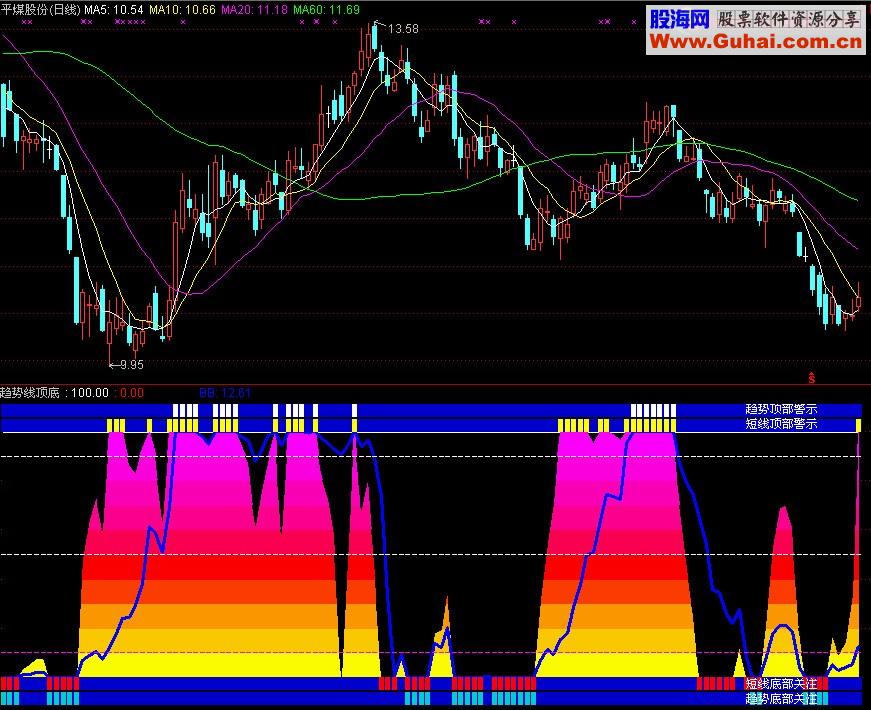Click the 13.58 high price label
Screen dimensions: 871x710
click(x=403, y=28)
